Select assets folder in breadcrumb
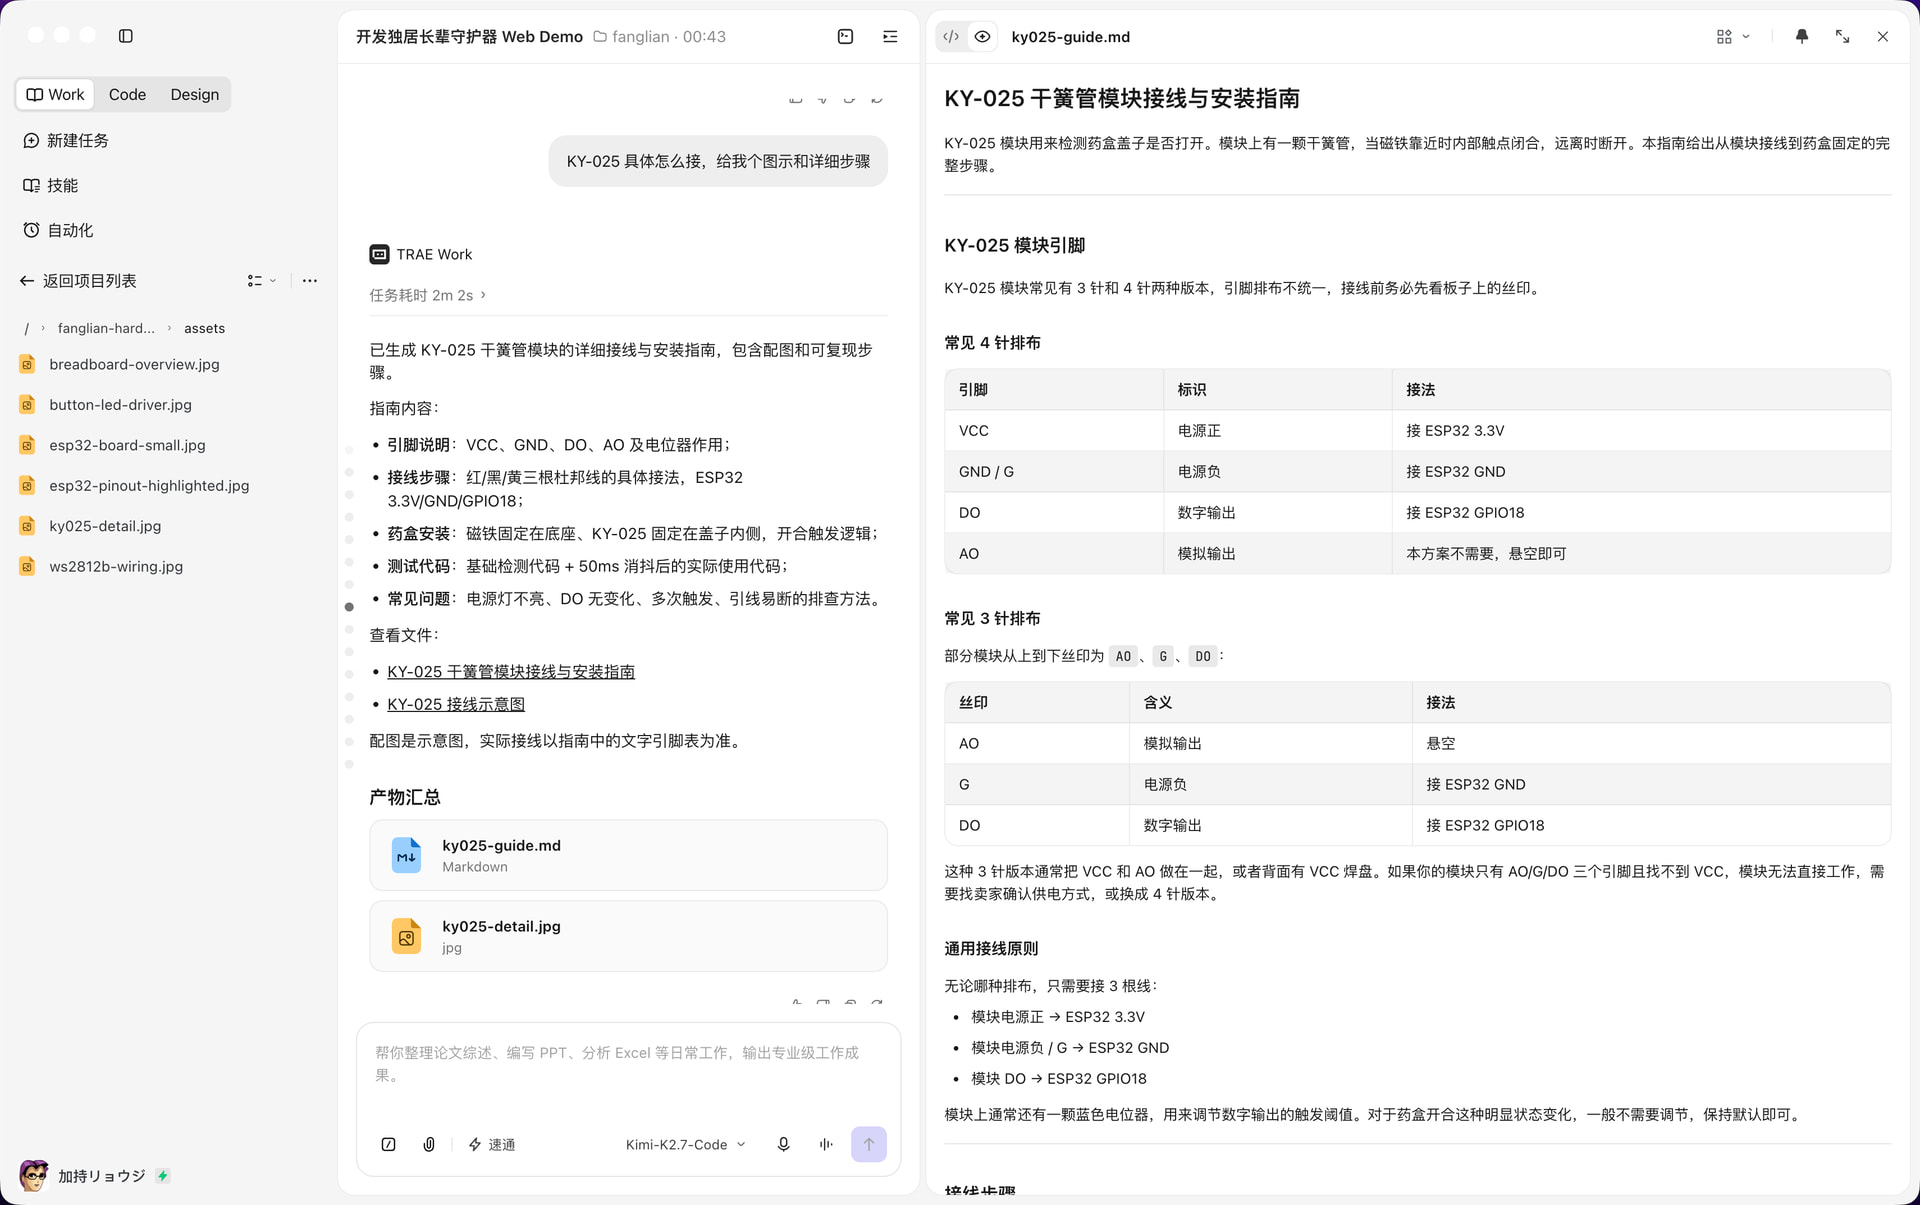The height and width of the screenshot is (1205, 1920). coord(204,329)
